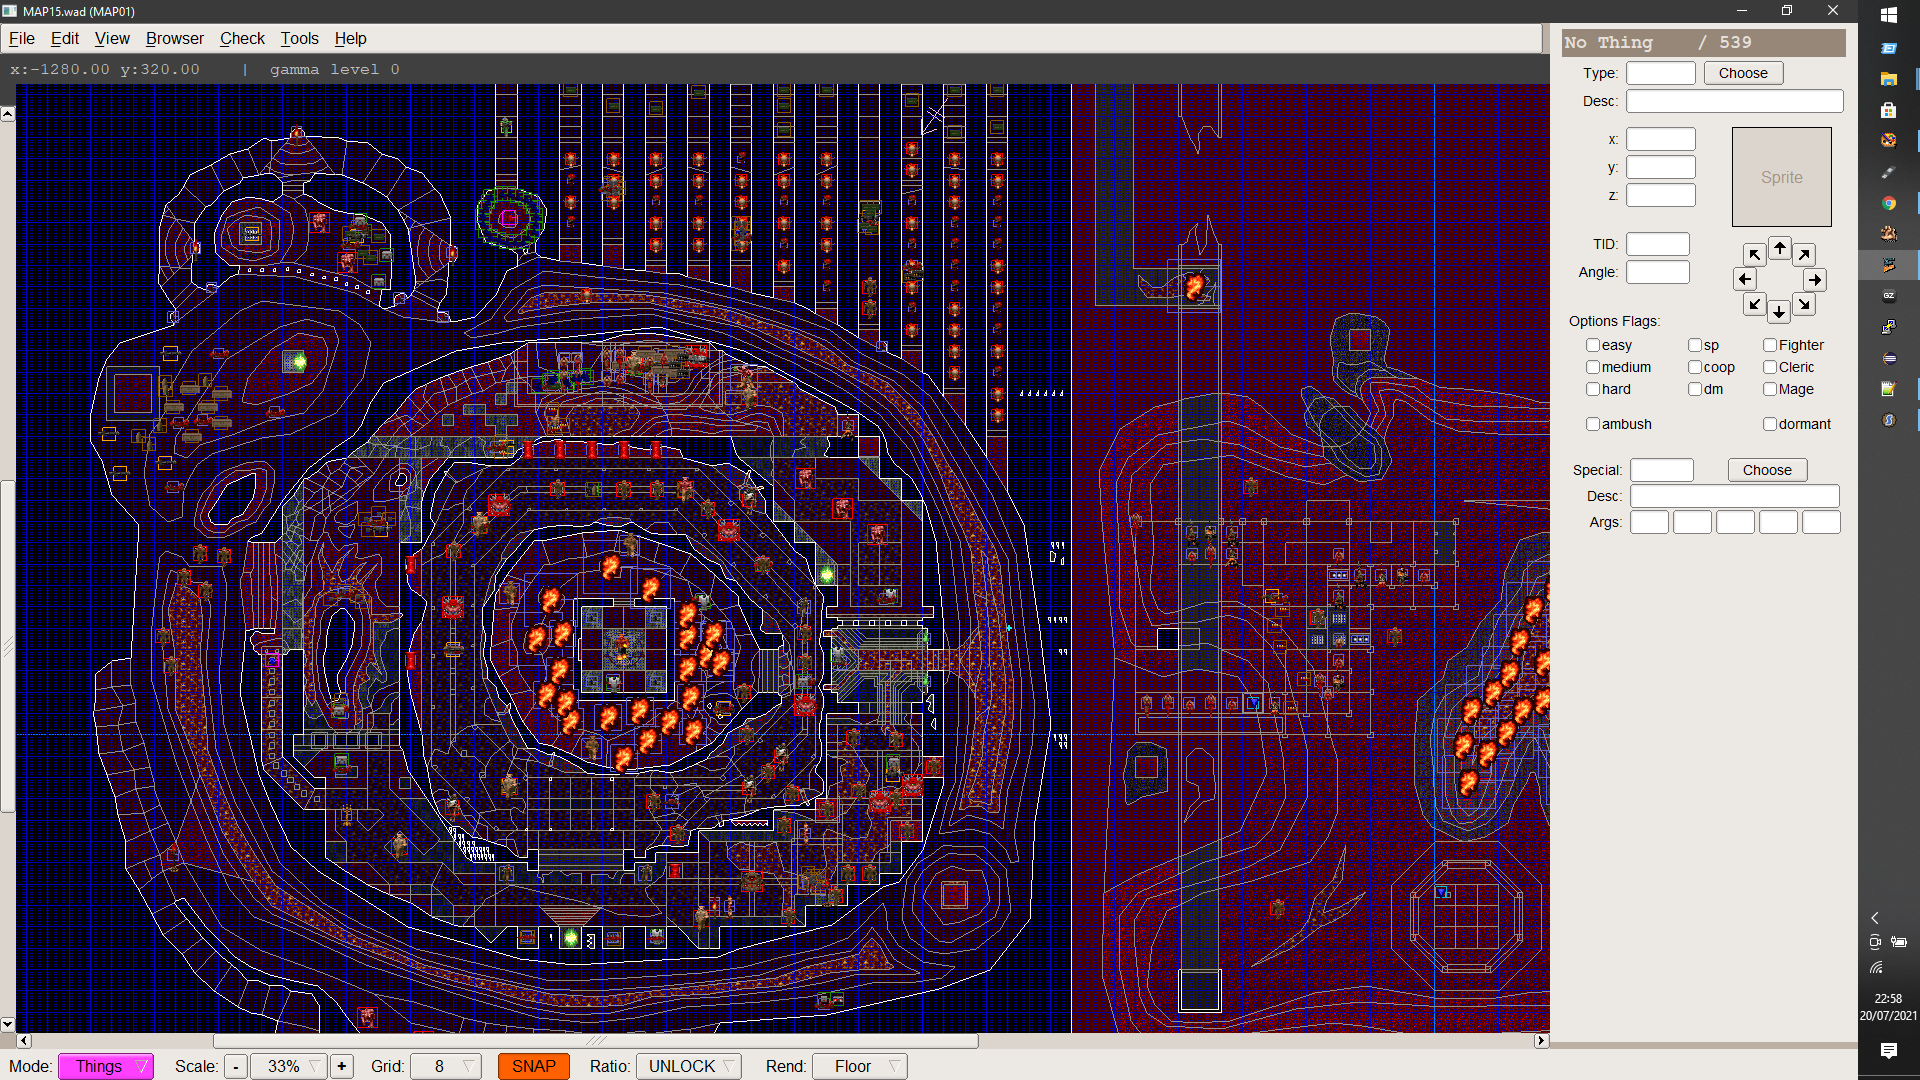
Task: Set thing angle with the up arrow
Action: point(1779,248)
